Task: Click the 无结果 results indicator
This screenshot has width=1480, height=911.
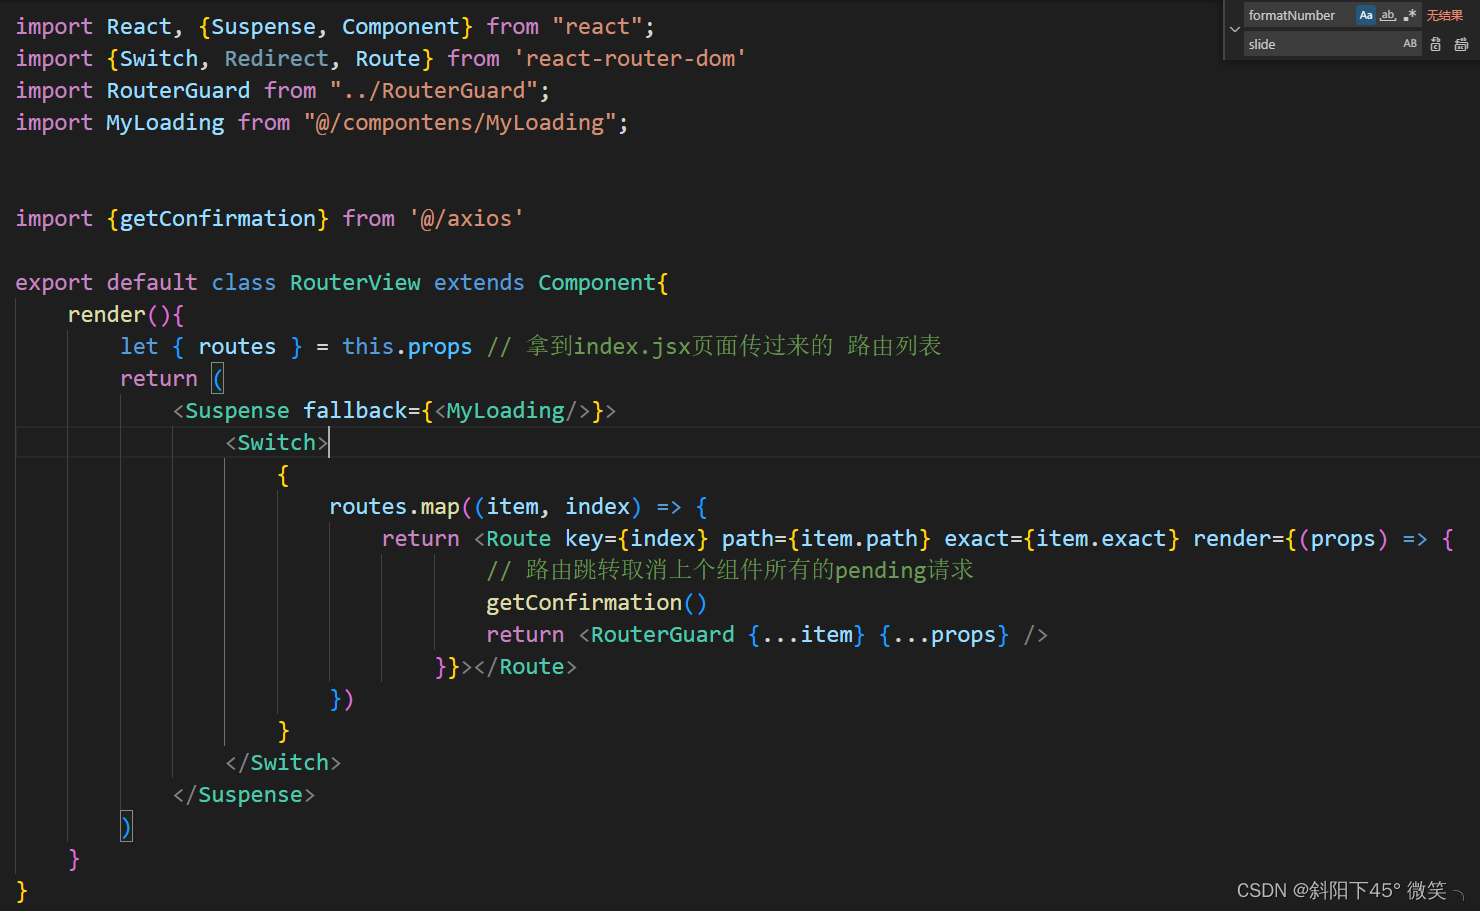Action: pos(1444,15)
